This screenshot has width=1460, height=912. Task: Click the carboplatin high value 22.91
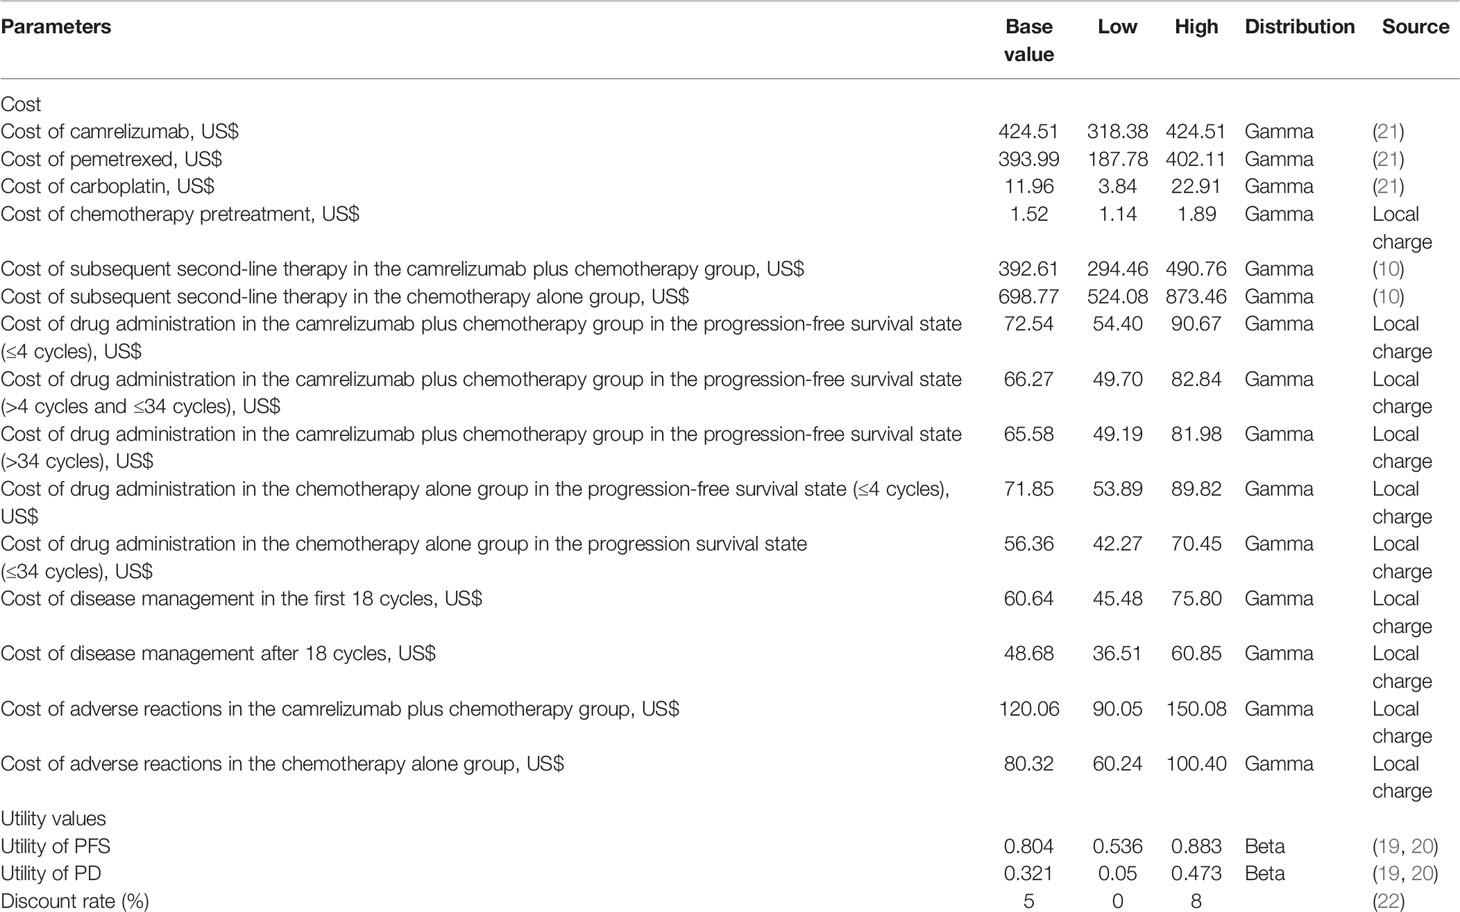pos(1196,186)
